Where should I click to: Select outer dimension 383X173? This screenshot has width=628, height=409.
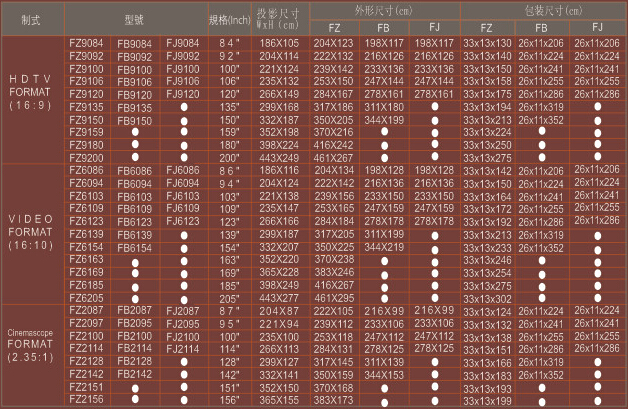tap(334, 400)
